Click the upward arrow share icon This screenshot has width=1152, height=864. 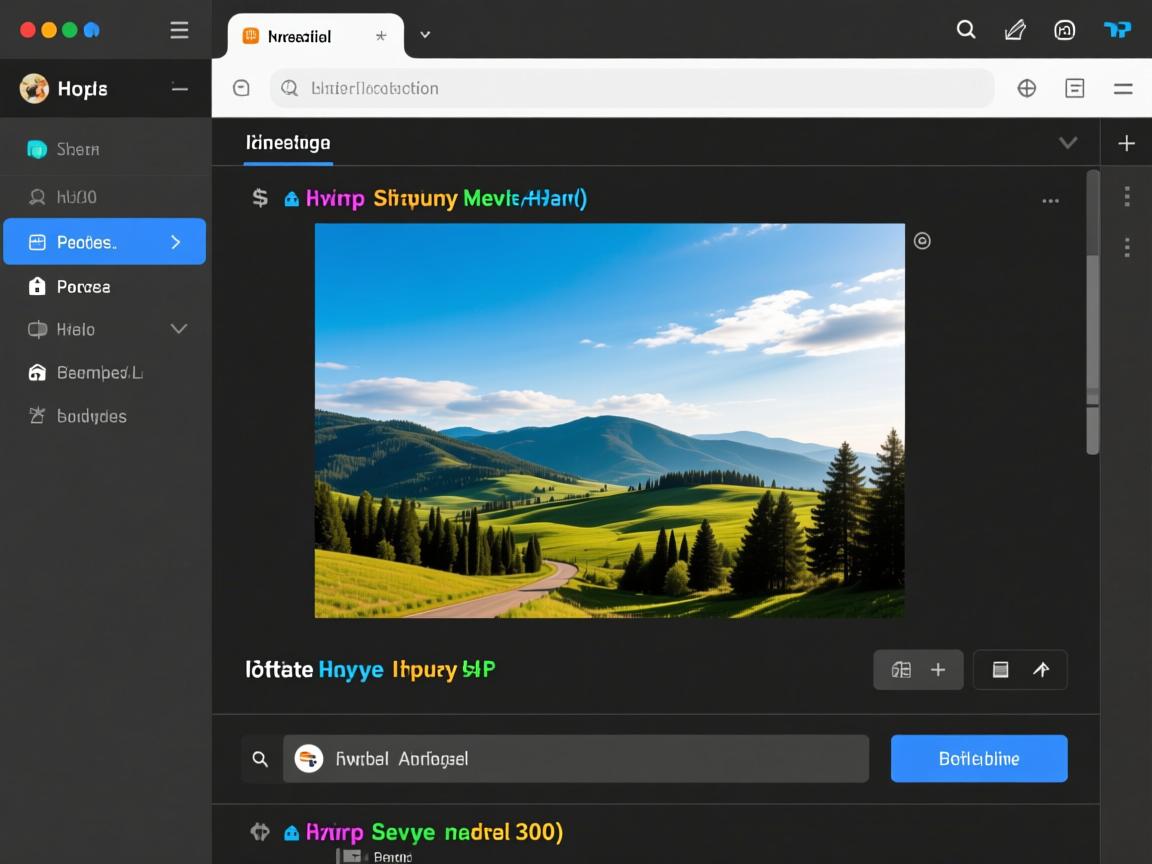(x=1041, y=670)
